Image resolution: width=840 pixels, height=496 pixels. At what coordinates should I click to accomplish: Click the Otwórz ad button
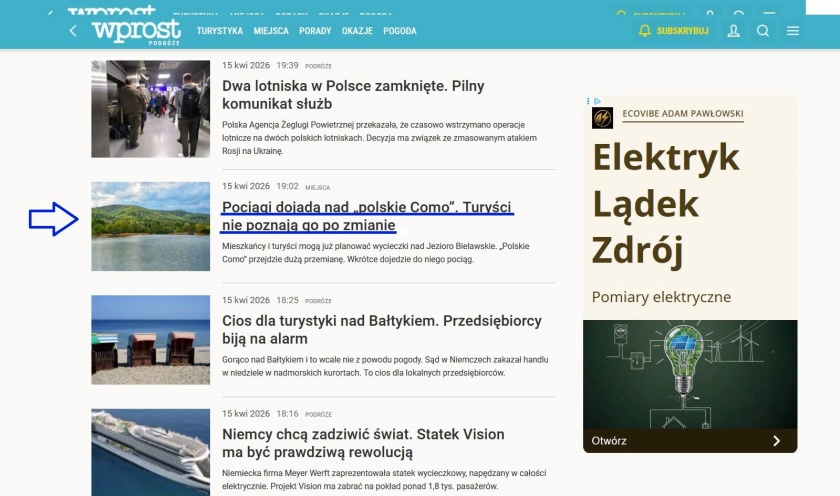coord(609,441)
